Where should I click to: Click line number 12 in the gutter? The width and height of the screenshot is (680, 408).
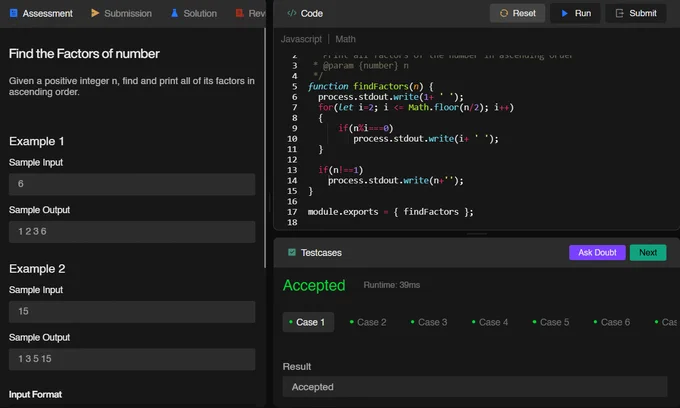tap(292, 160)
